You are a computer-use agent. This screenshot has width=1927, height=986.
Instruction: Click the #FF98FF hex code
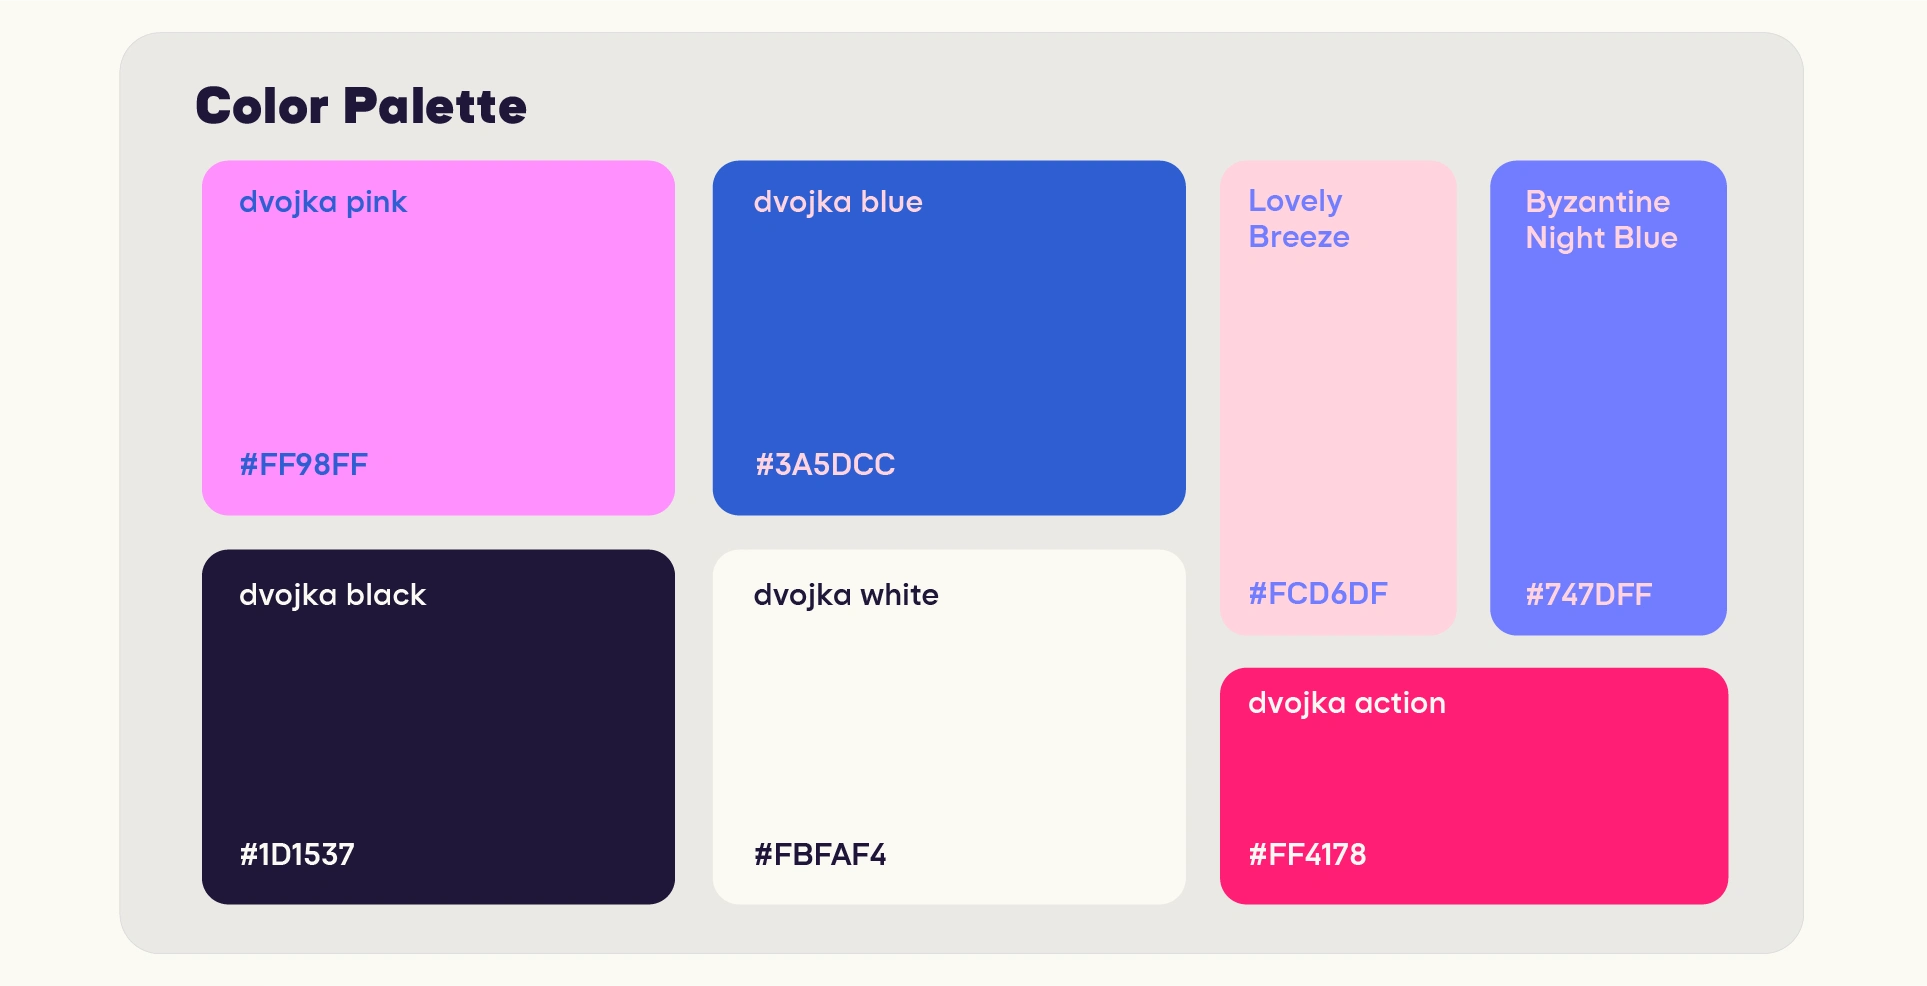pos(304,465)
